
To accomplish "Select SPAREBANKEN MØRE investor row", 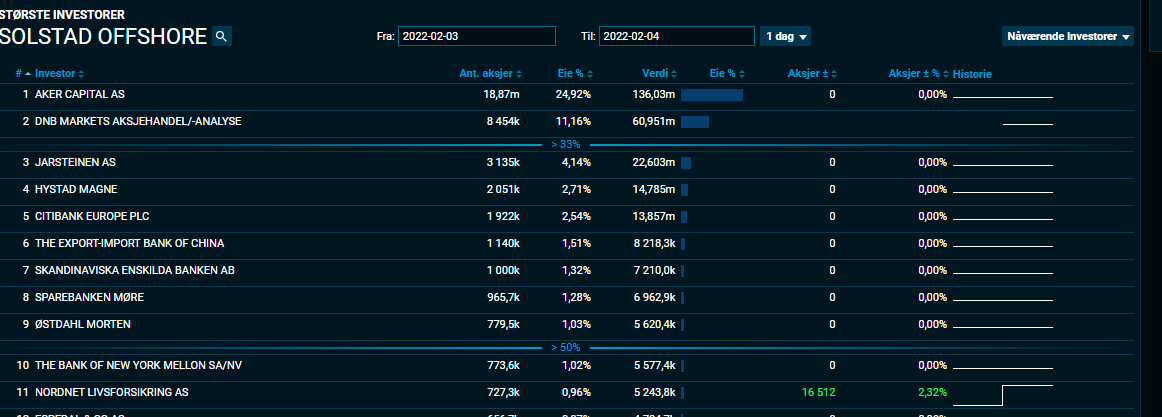I will [567, 297].
